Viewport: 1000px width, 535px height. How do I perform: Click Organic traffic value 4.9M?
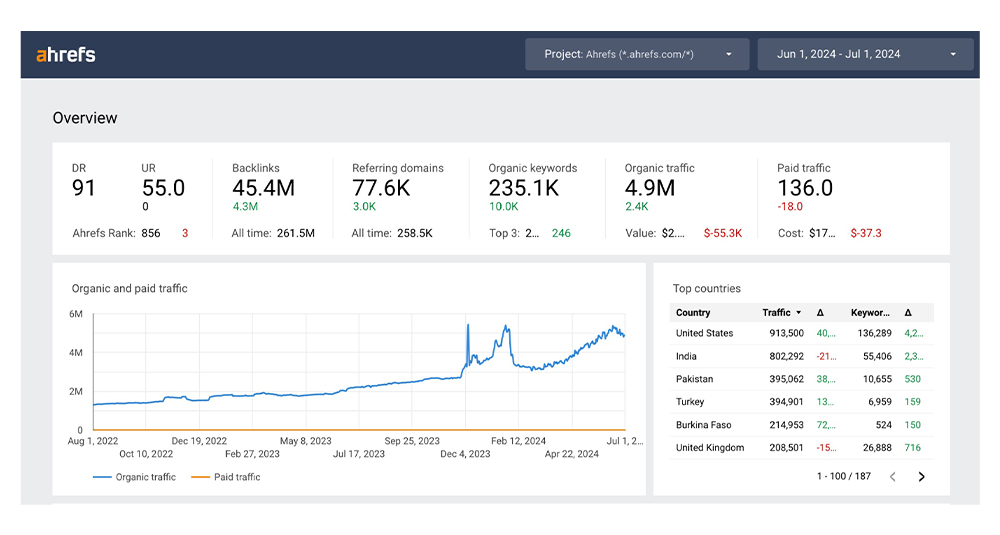pos(650,188)
